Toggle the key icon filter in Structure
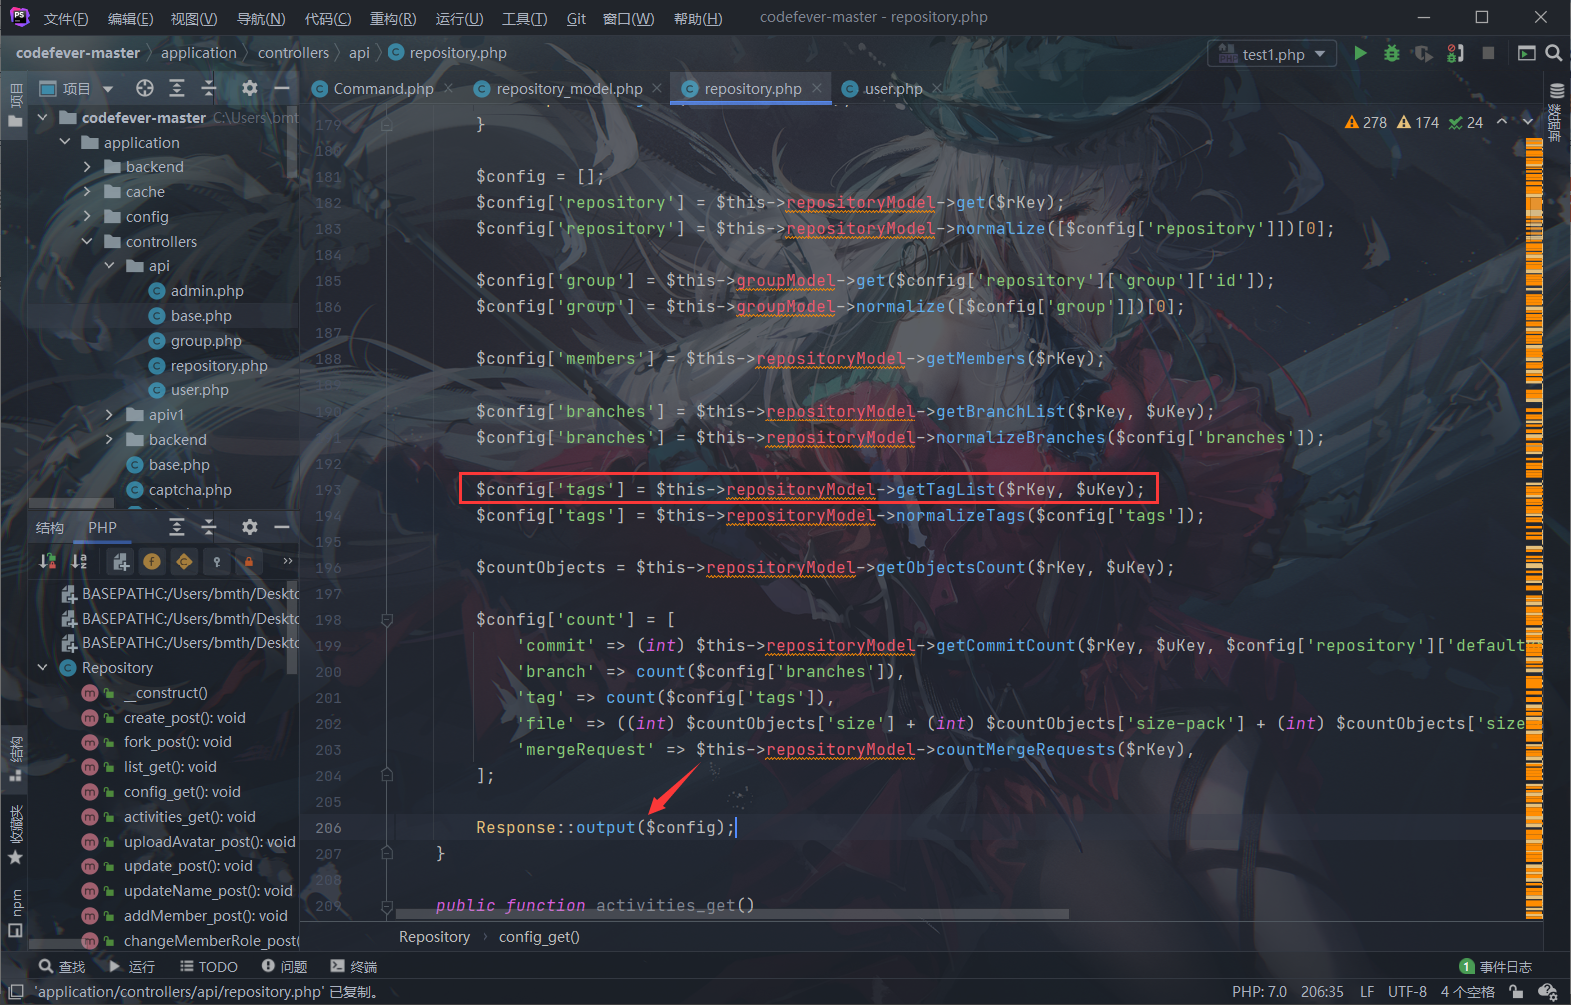Screen dimensions: 1571x1005 pos(217,561)
